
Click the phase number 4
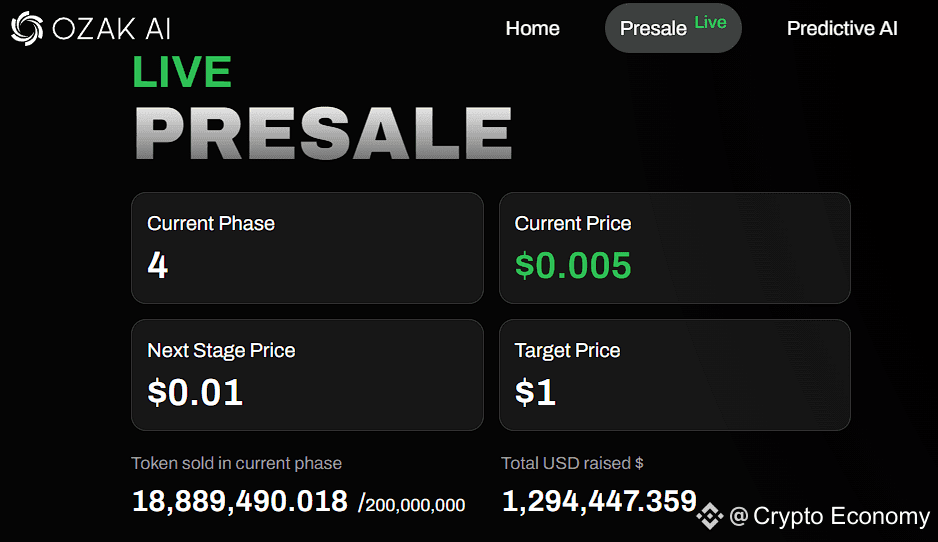157,265
